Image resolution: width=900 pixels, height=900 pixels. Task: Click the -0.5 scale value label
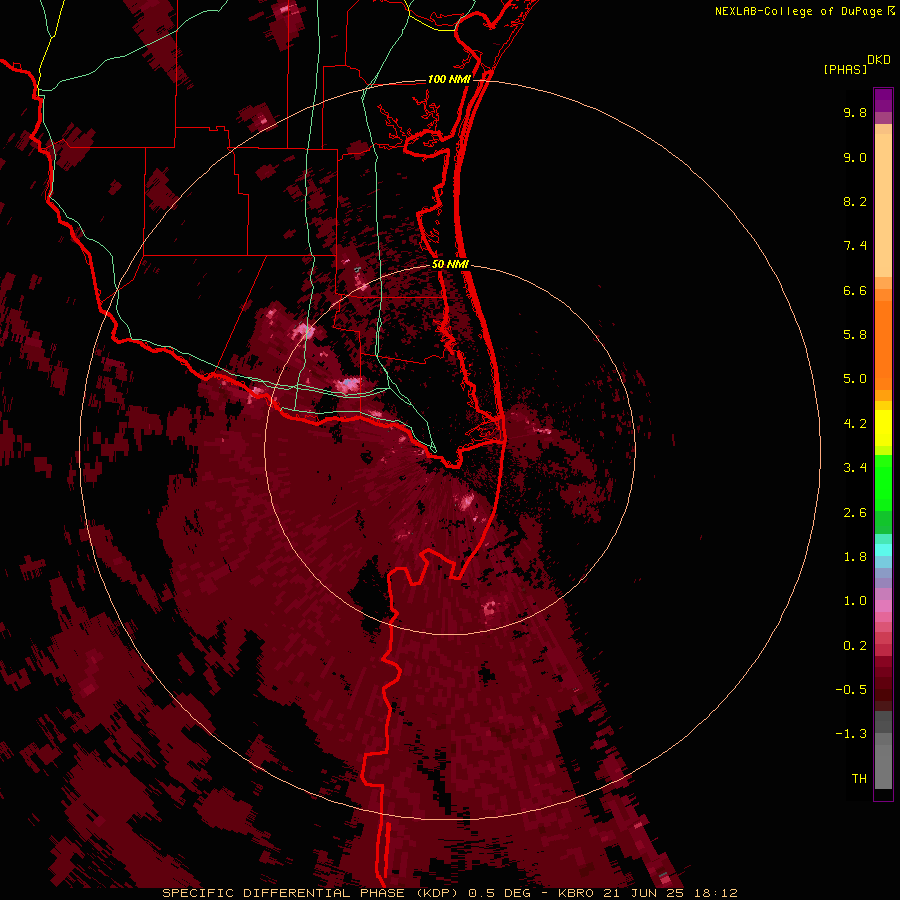pyautogui.click(x=851, y=690)
